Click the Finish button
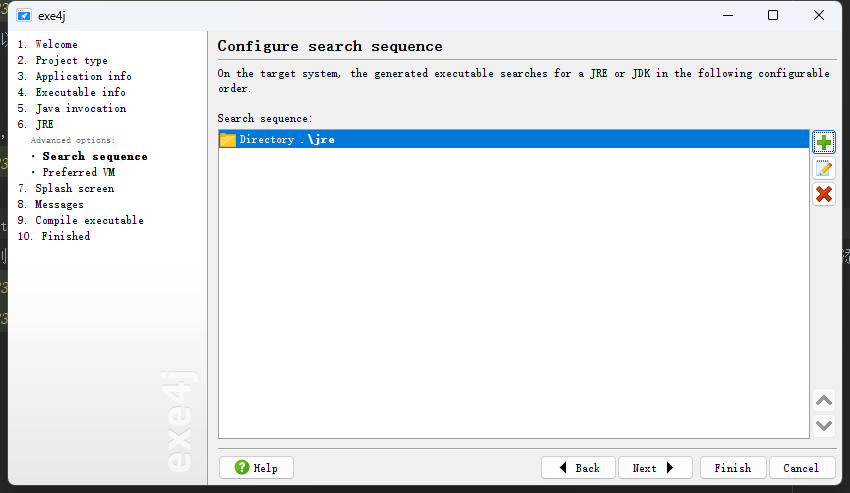This screenshot has width=850, height=493. click(x=733, y=468)
